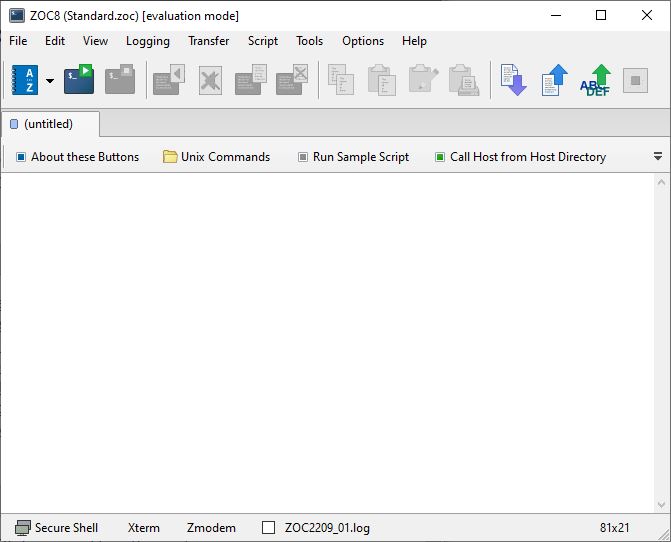The height and width of the screenshot is (542, 671).
Task: Click the Download file icon with purple arrow
Action: (x=514, y=80)
